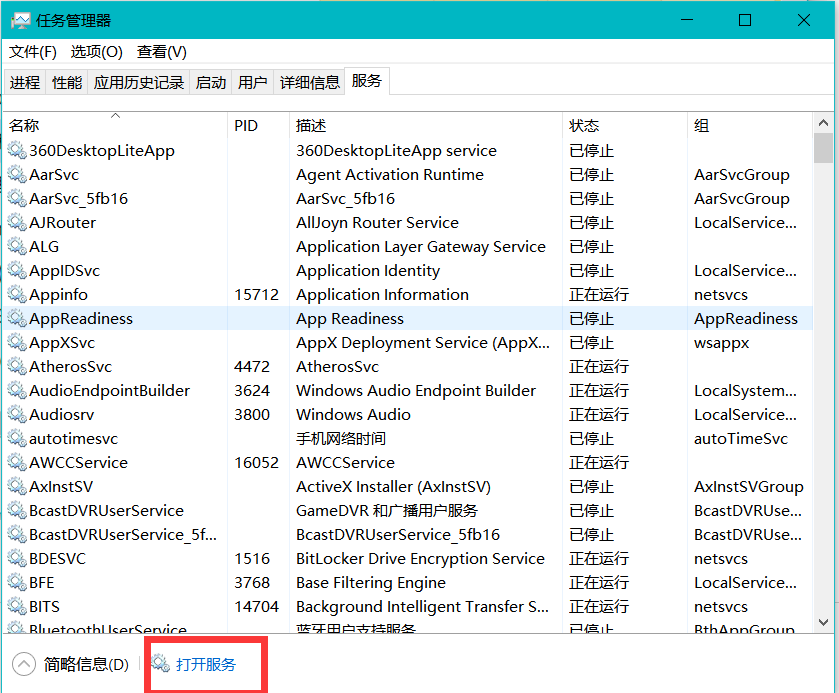Screen dimensions: 839x693
Task: Select the BcastDVRUserService_5f... name cell
Action: click(x=123, y=535)
